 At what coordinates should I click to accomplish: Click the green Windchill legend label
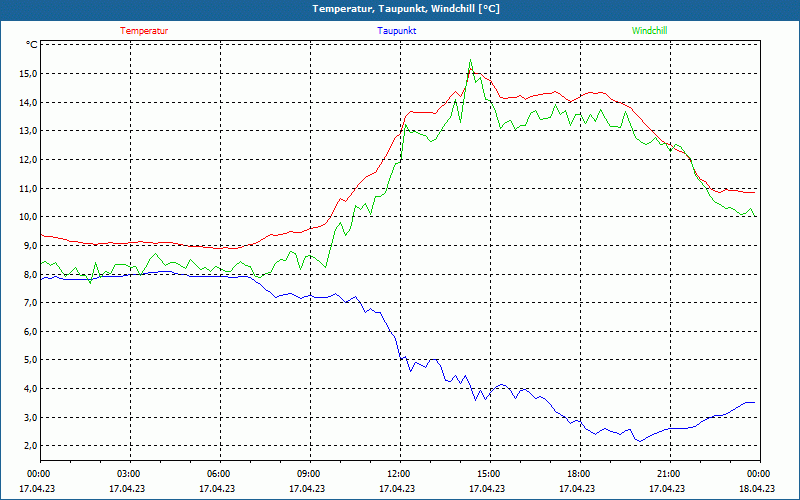tap(649, 31)
